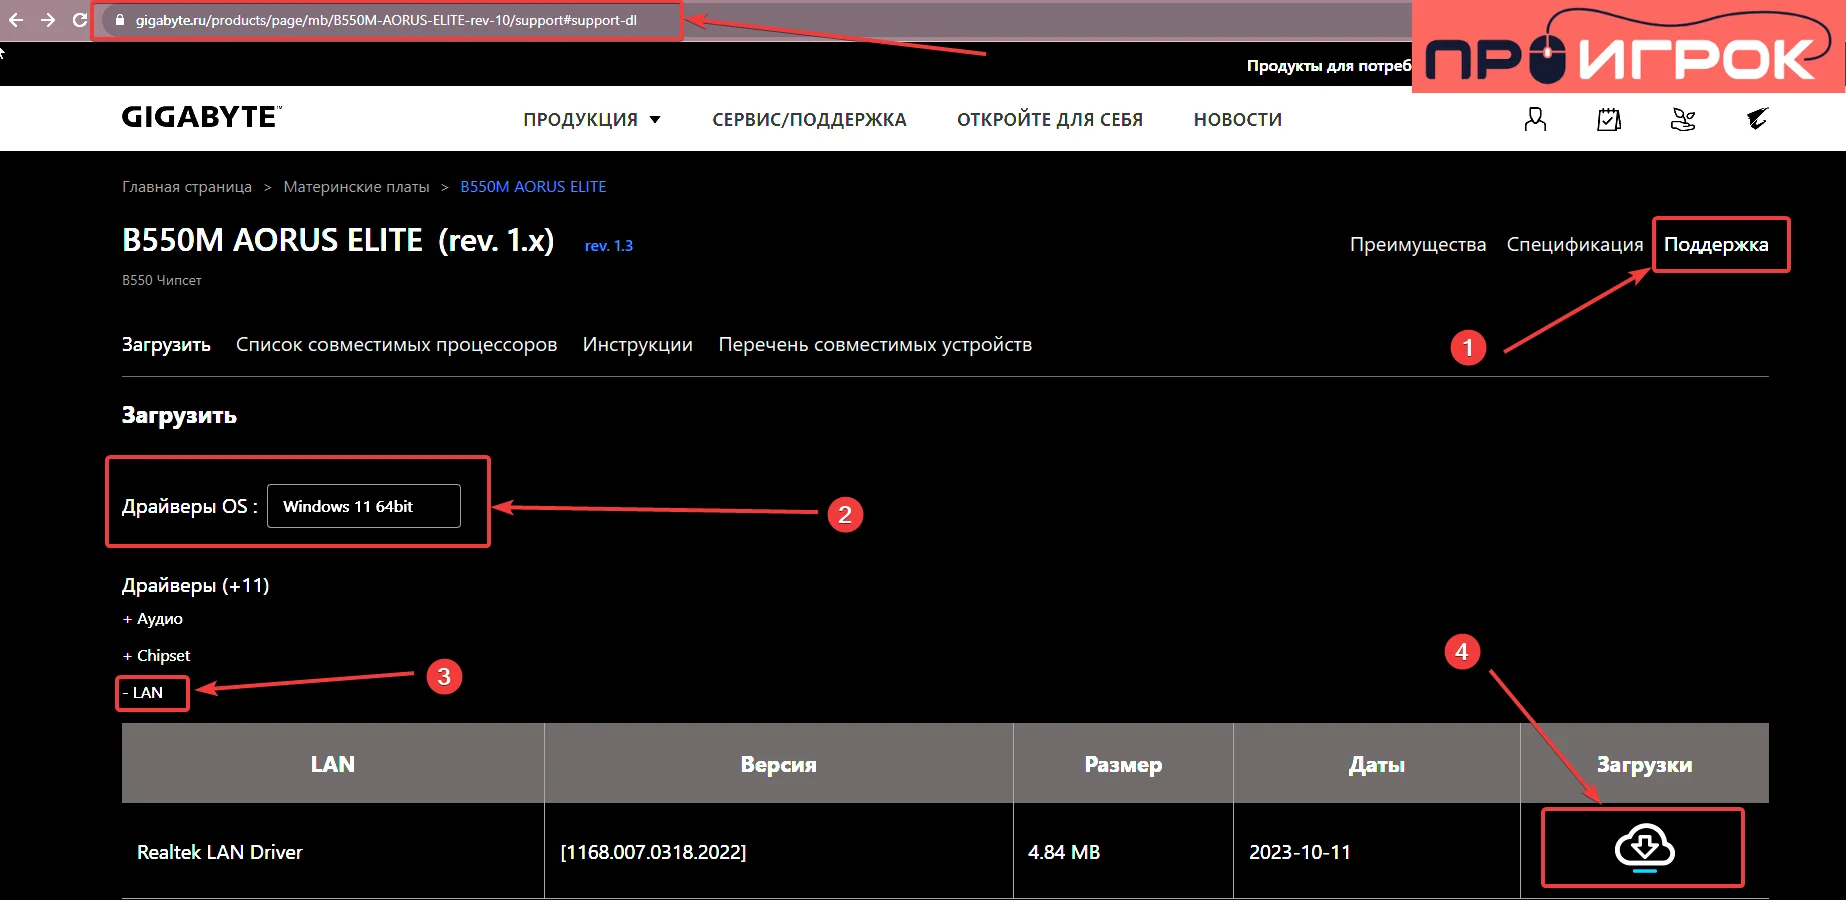
Task: Open the НОВОСТИ menu
Action: coord(1238,119)
